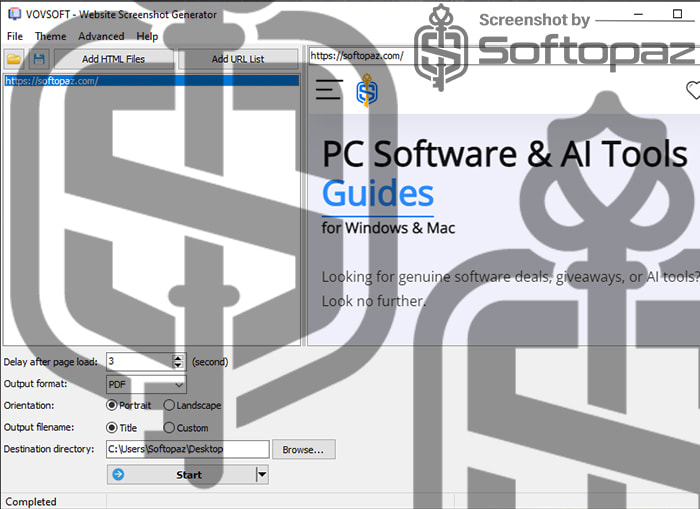The width and height of the screenshot is (700, 509).
Task: Expand the Start button dropdown arrow
Action: [x=262, y=475]
